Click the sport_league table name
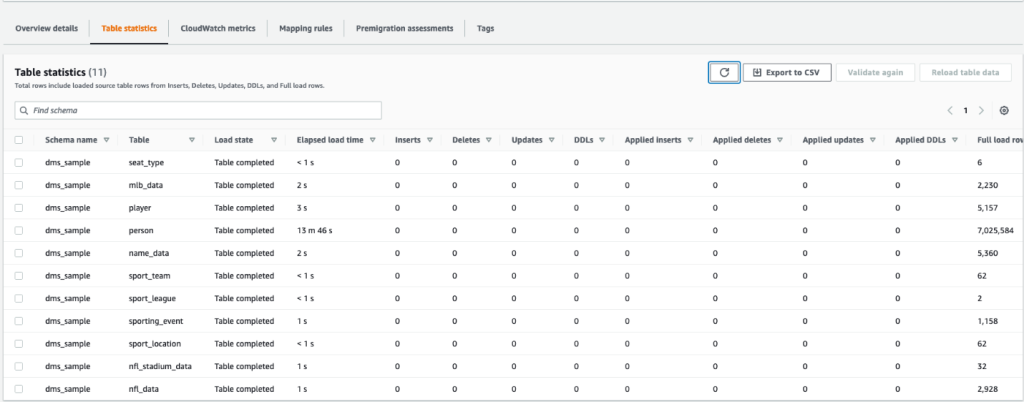Screen dimensions: 1024x402 click(x=152, y=298)
